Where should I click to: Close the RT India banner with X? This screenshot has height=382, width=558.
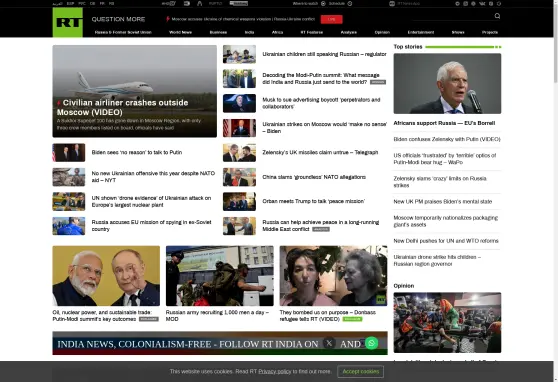pos(329,343)
